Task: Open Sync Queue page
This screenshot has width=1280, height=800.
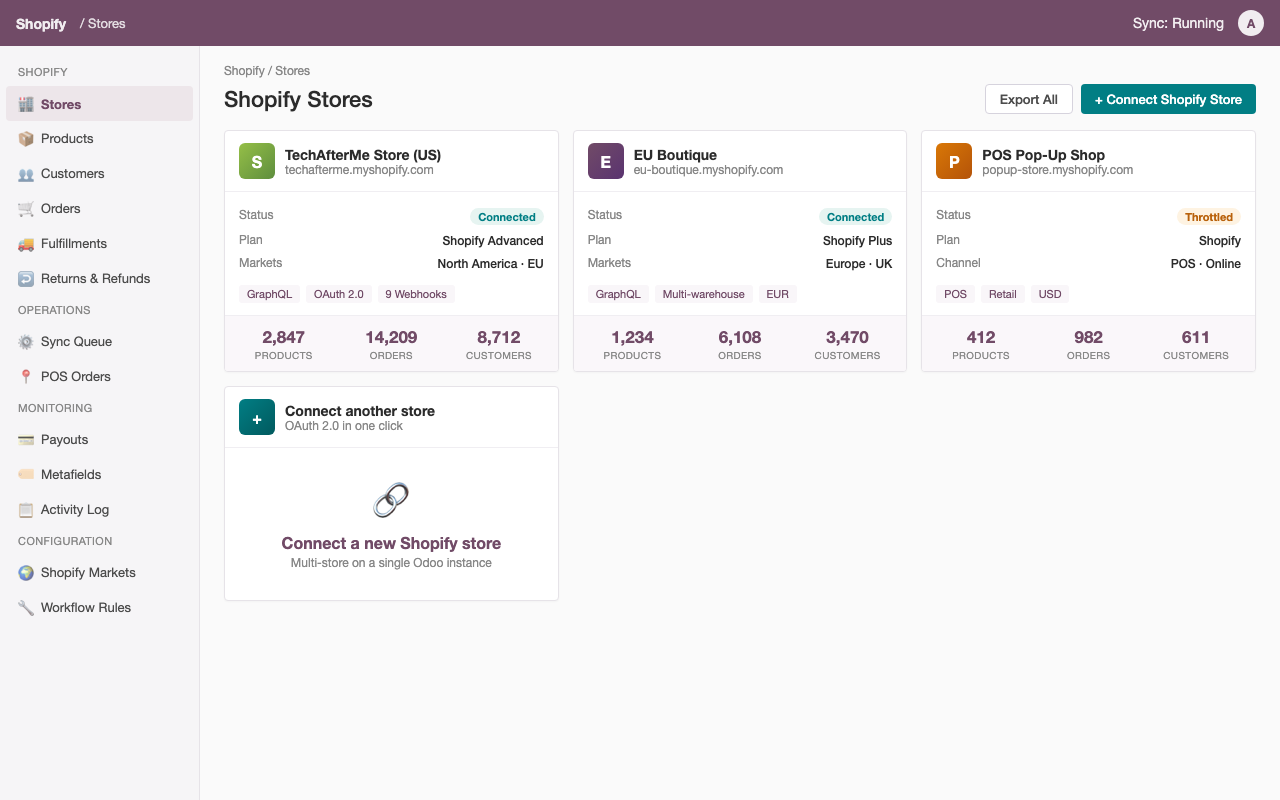Action: pos(99,342)
